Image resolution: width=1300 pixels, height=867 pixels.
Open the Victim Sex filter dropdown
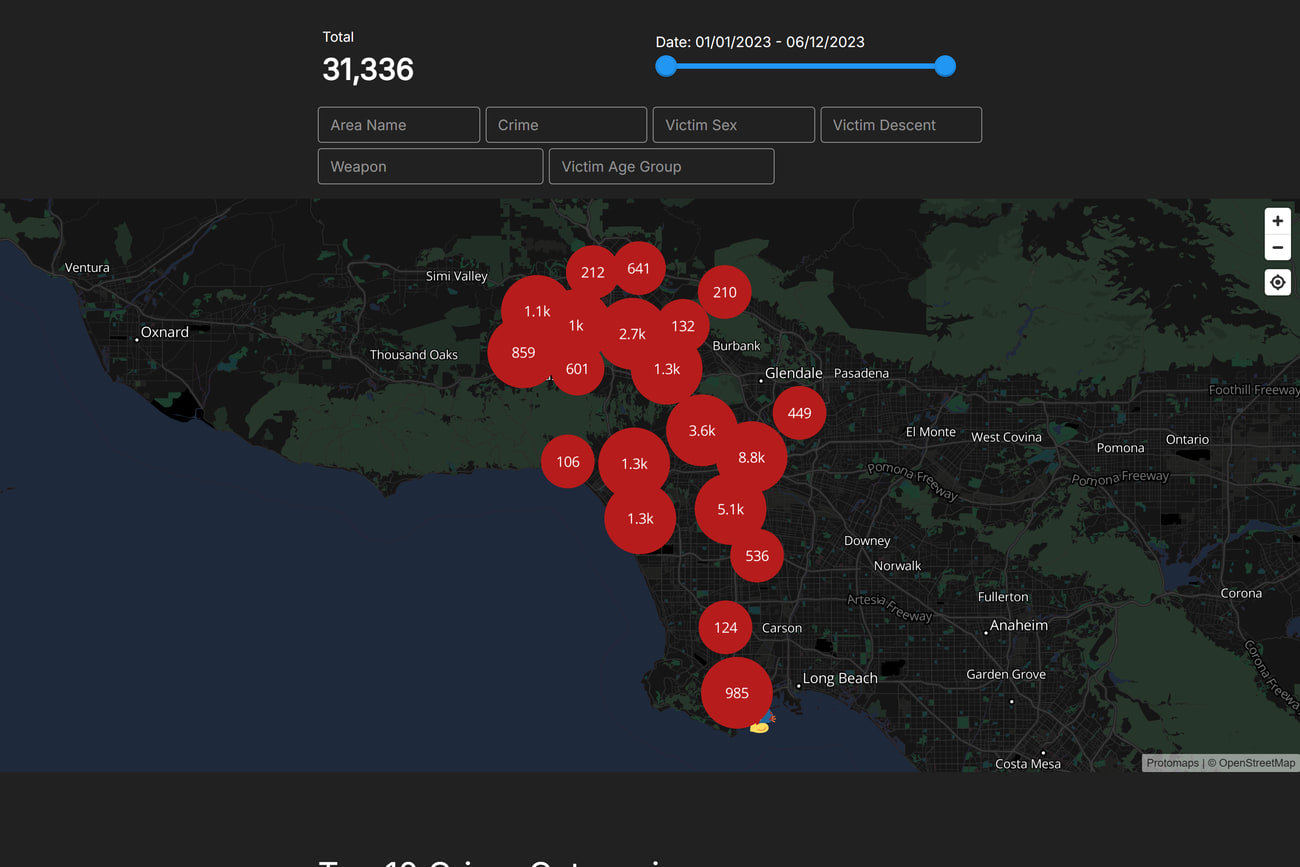pos(734,125)
